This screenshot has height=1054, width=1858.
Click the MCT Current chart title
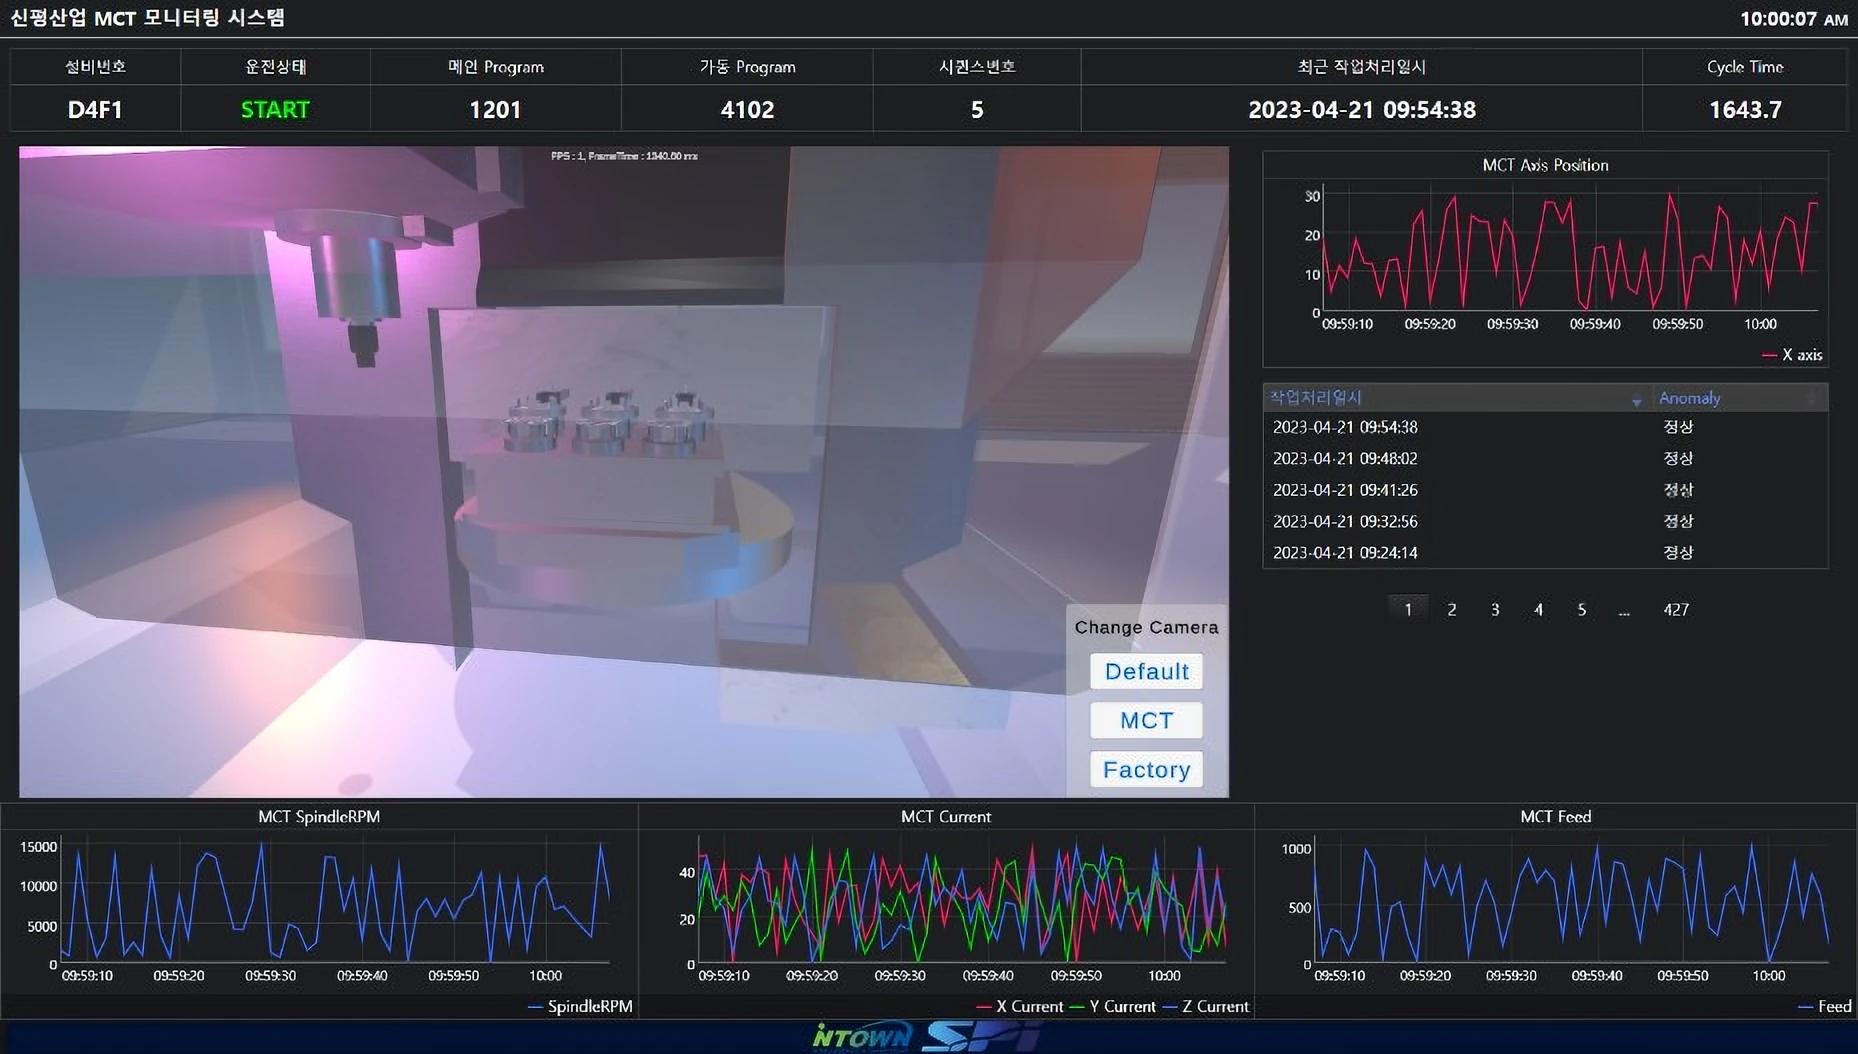(945, 816)
